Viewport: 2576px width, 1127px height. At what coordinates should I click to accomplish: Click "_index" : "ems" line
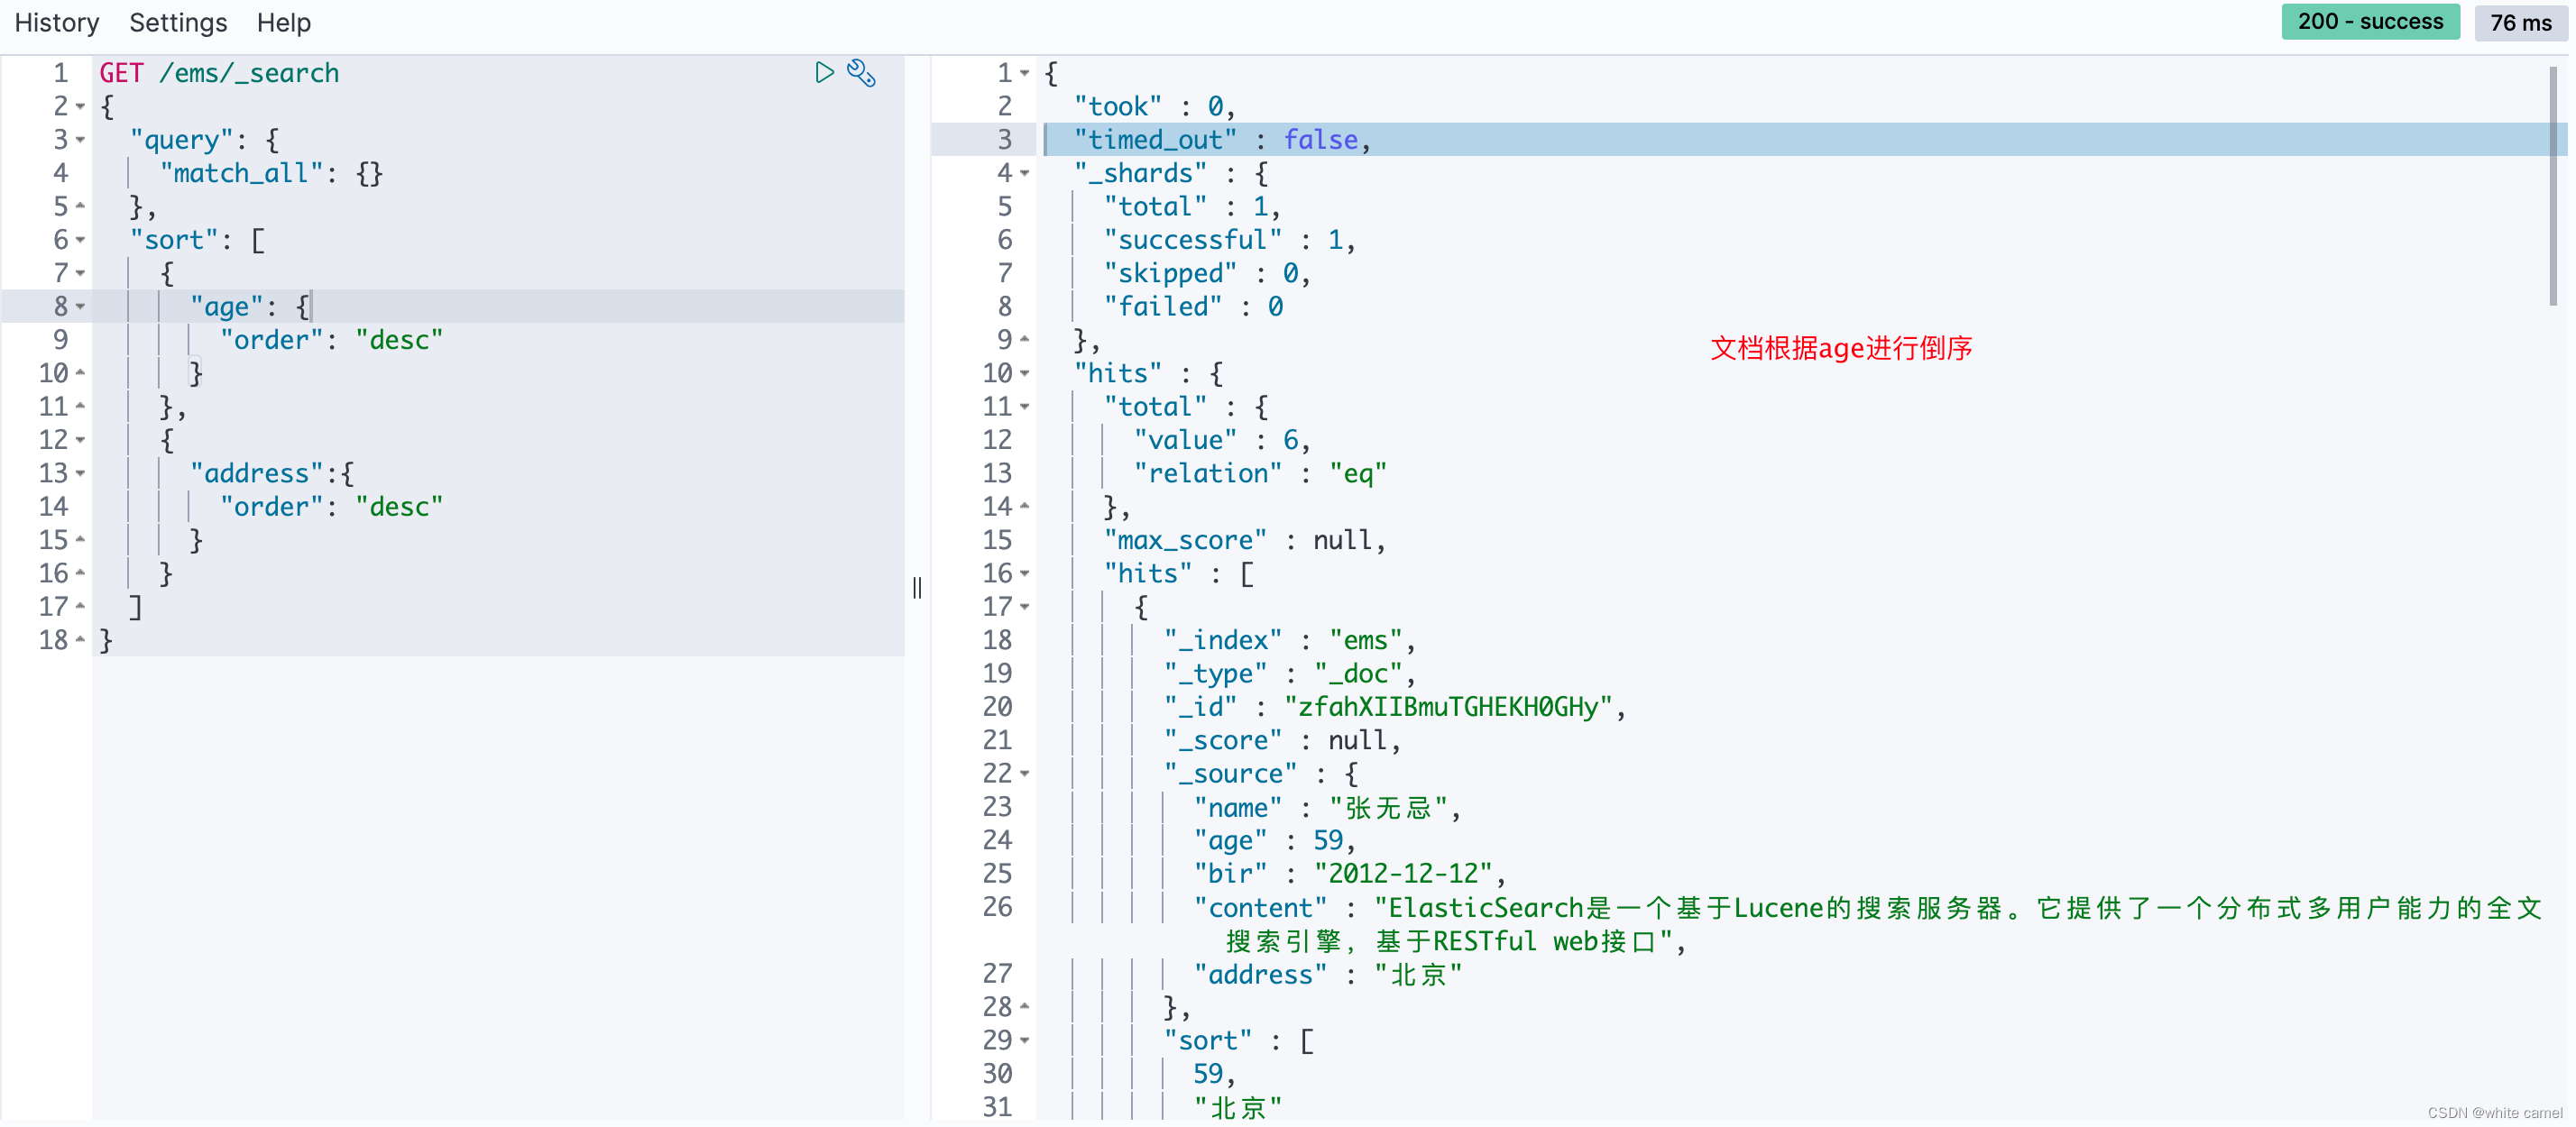pyautogui.click(x=1290, y=640)
